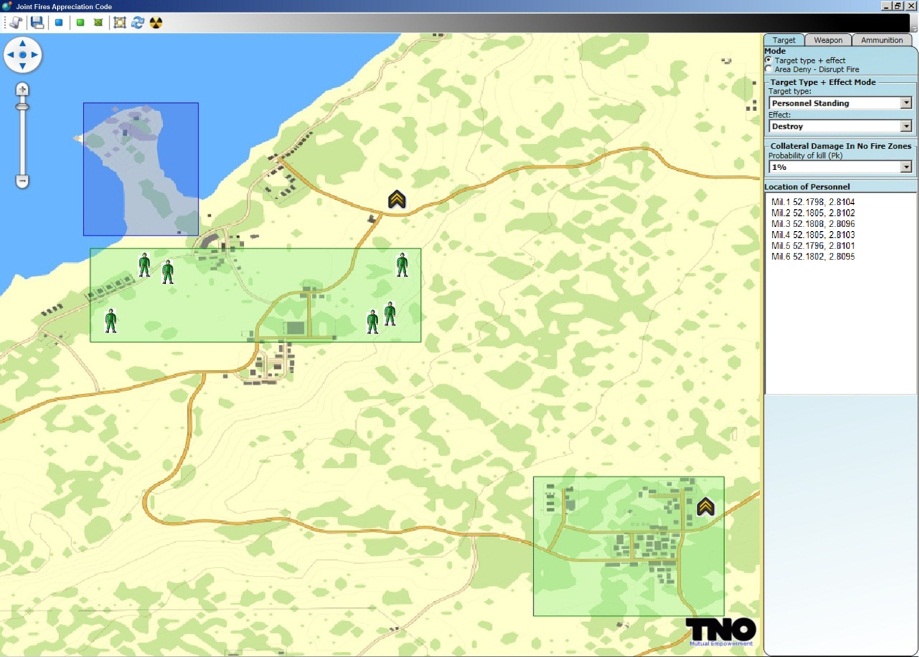The height and width of the screenshot is (657, 919).
Task: Select list entry Mil.6 52.1802, 2.8095
Action: (813, 257)
